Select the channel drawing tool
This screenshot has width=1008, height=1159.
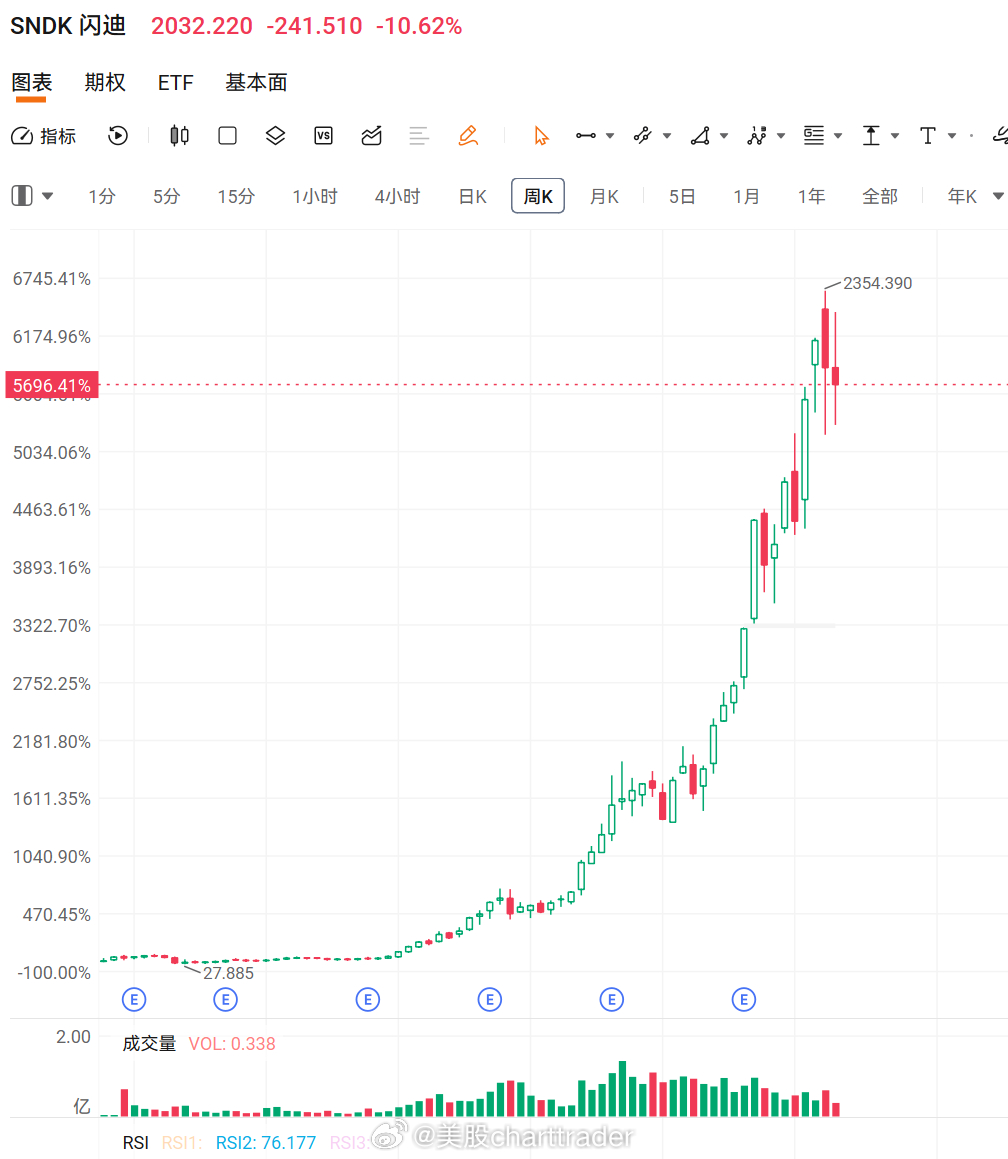(643, 136)
